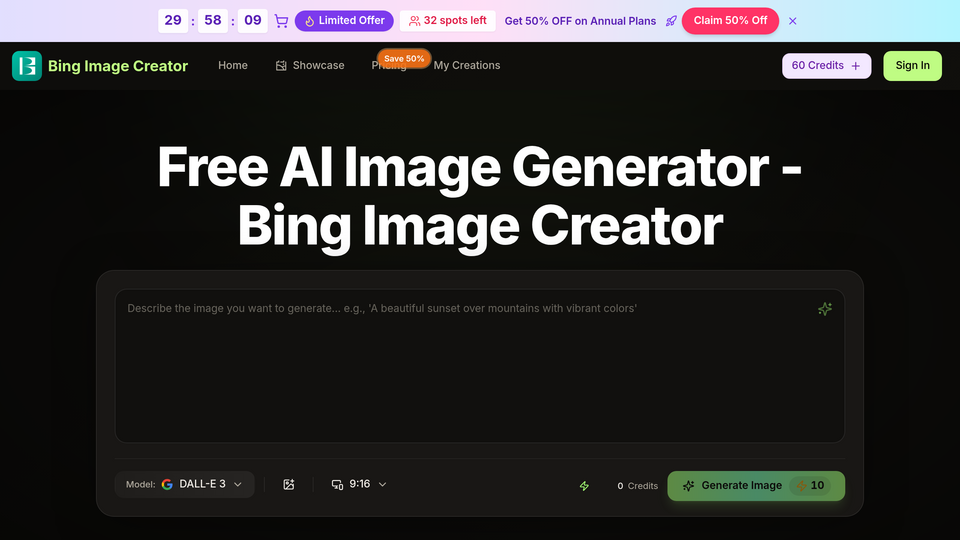
Task: Click the green lightning bolt icon
Action: tap(584, 486)
